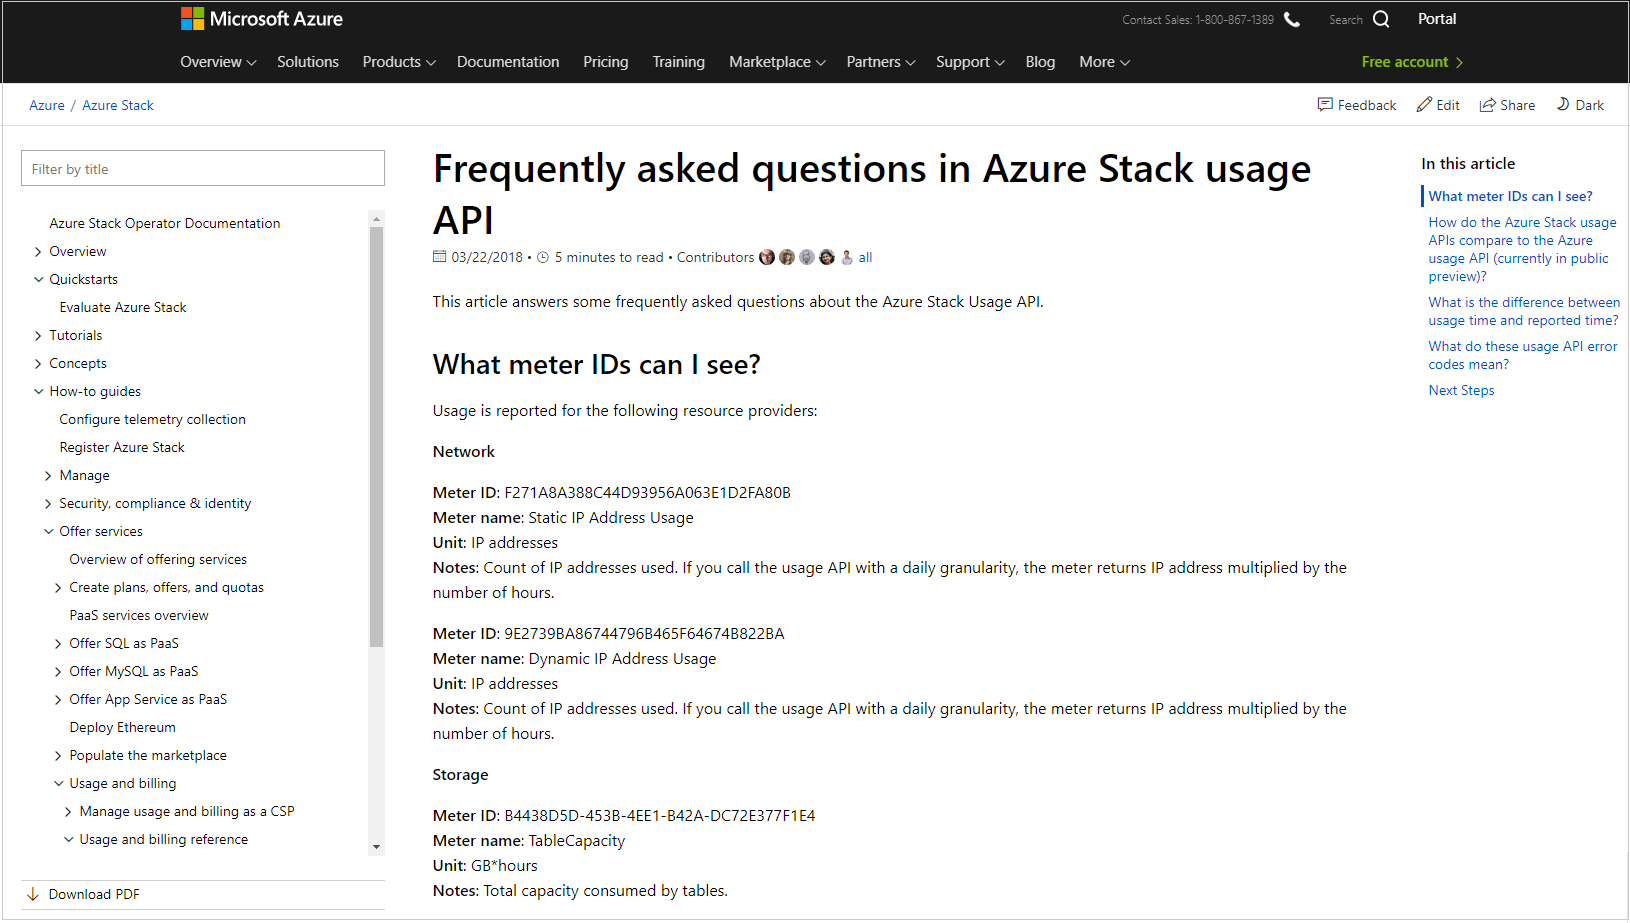Open the Training nav item
The image size is (1630, 923).
click(678, 62)
